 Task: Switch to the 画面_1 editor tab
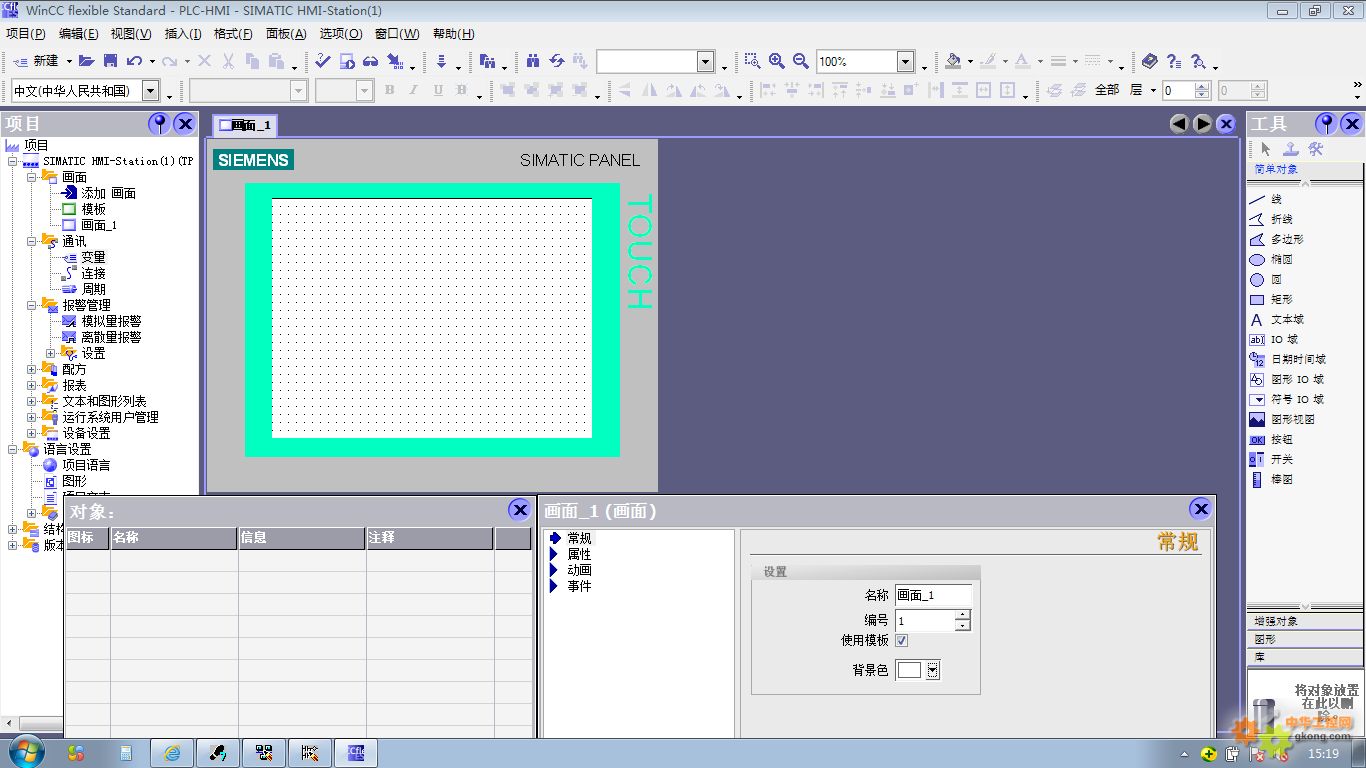tap(245, 125)
